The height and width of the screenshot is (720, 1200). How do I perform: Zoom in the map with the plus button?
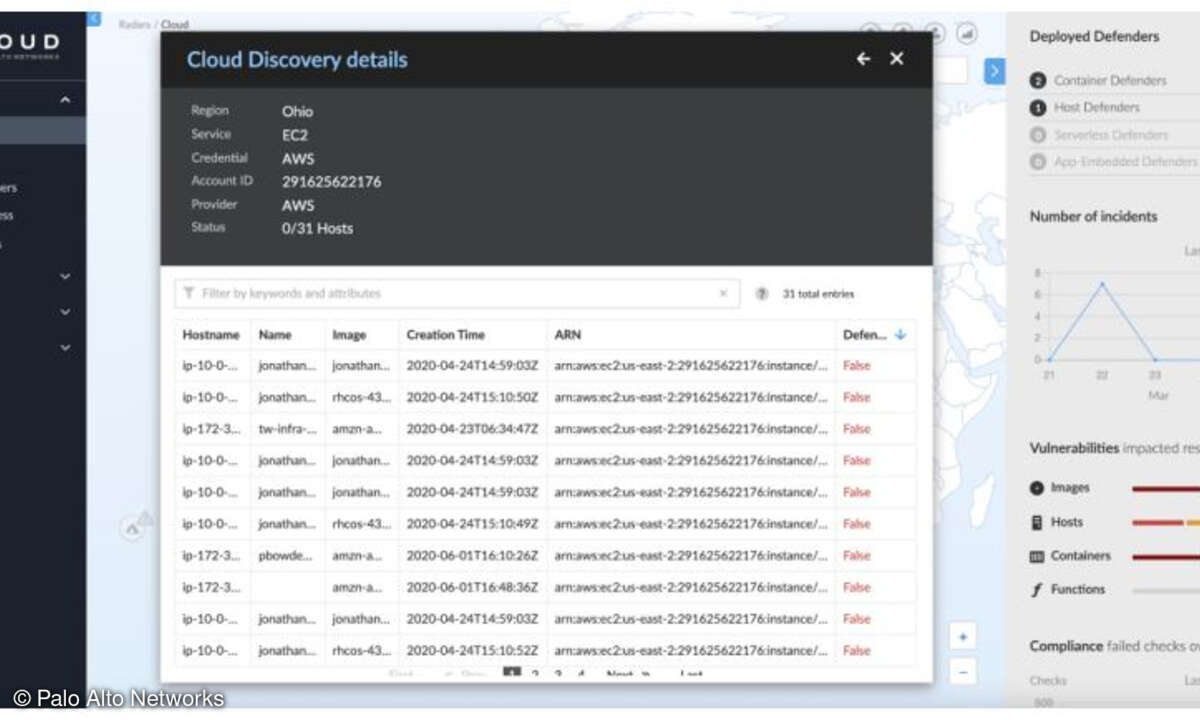coord(963,637)
